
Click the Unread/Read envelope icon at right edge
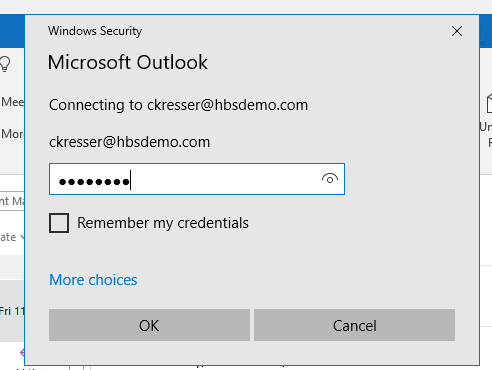point(489,103)
